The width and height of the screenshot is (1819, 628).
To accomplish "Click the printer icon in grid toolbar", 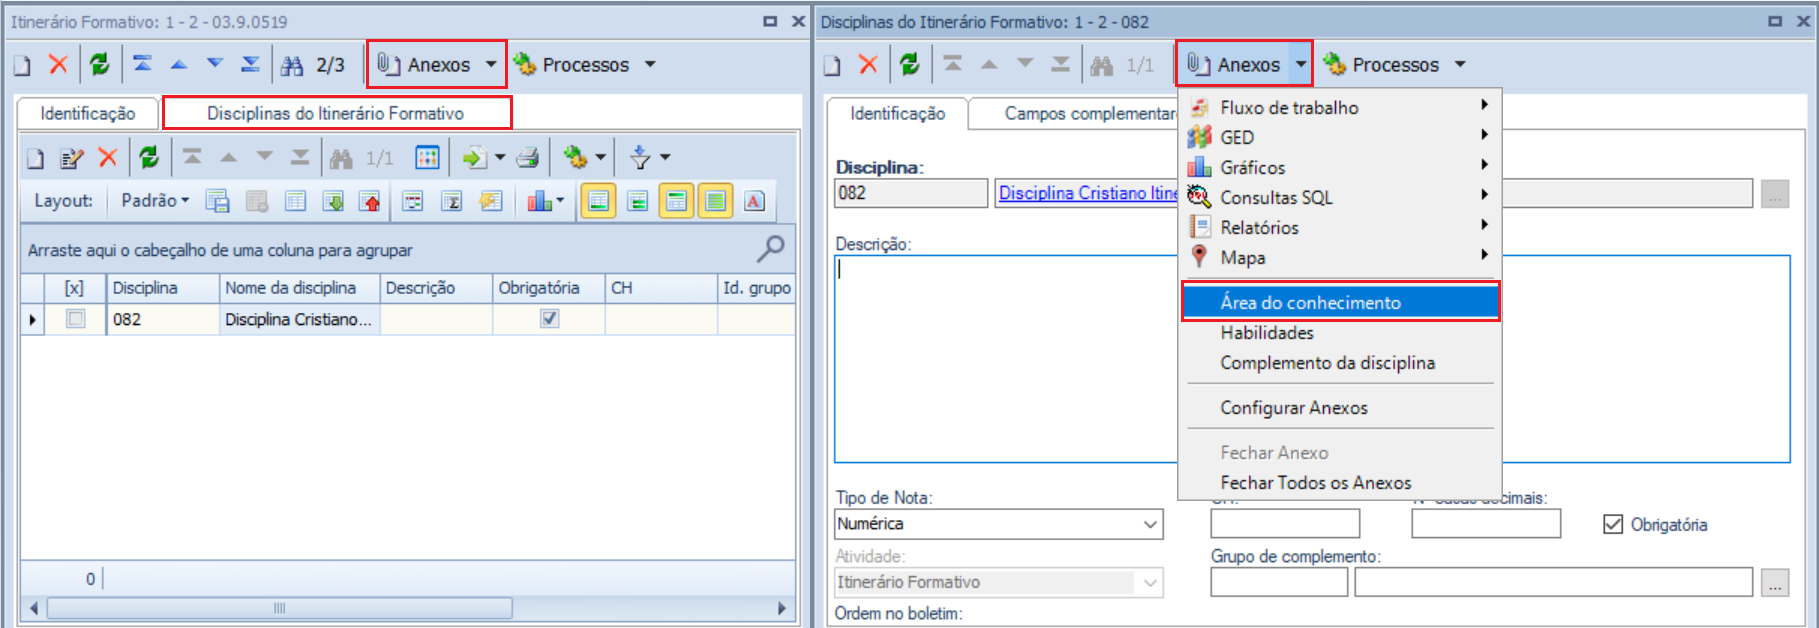I will point(528,158).
